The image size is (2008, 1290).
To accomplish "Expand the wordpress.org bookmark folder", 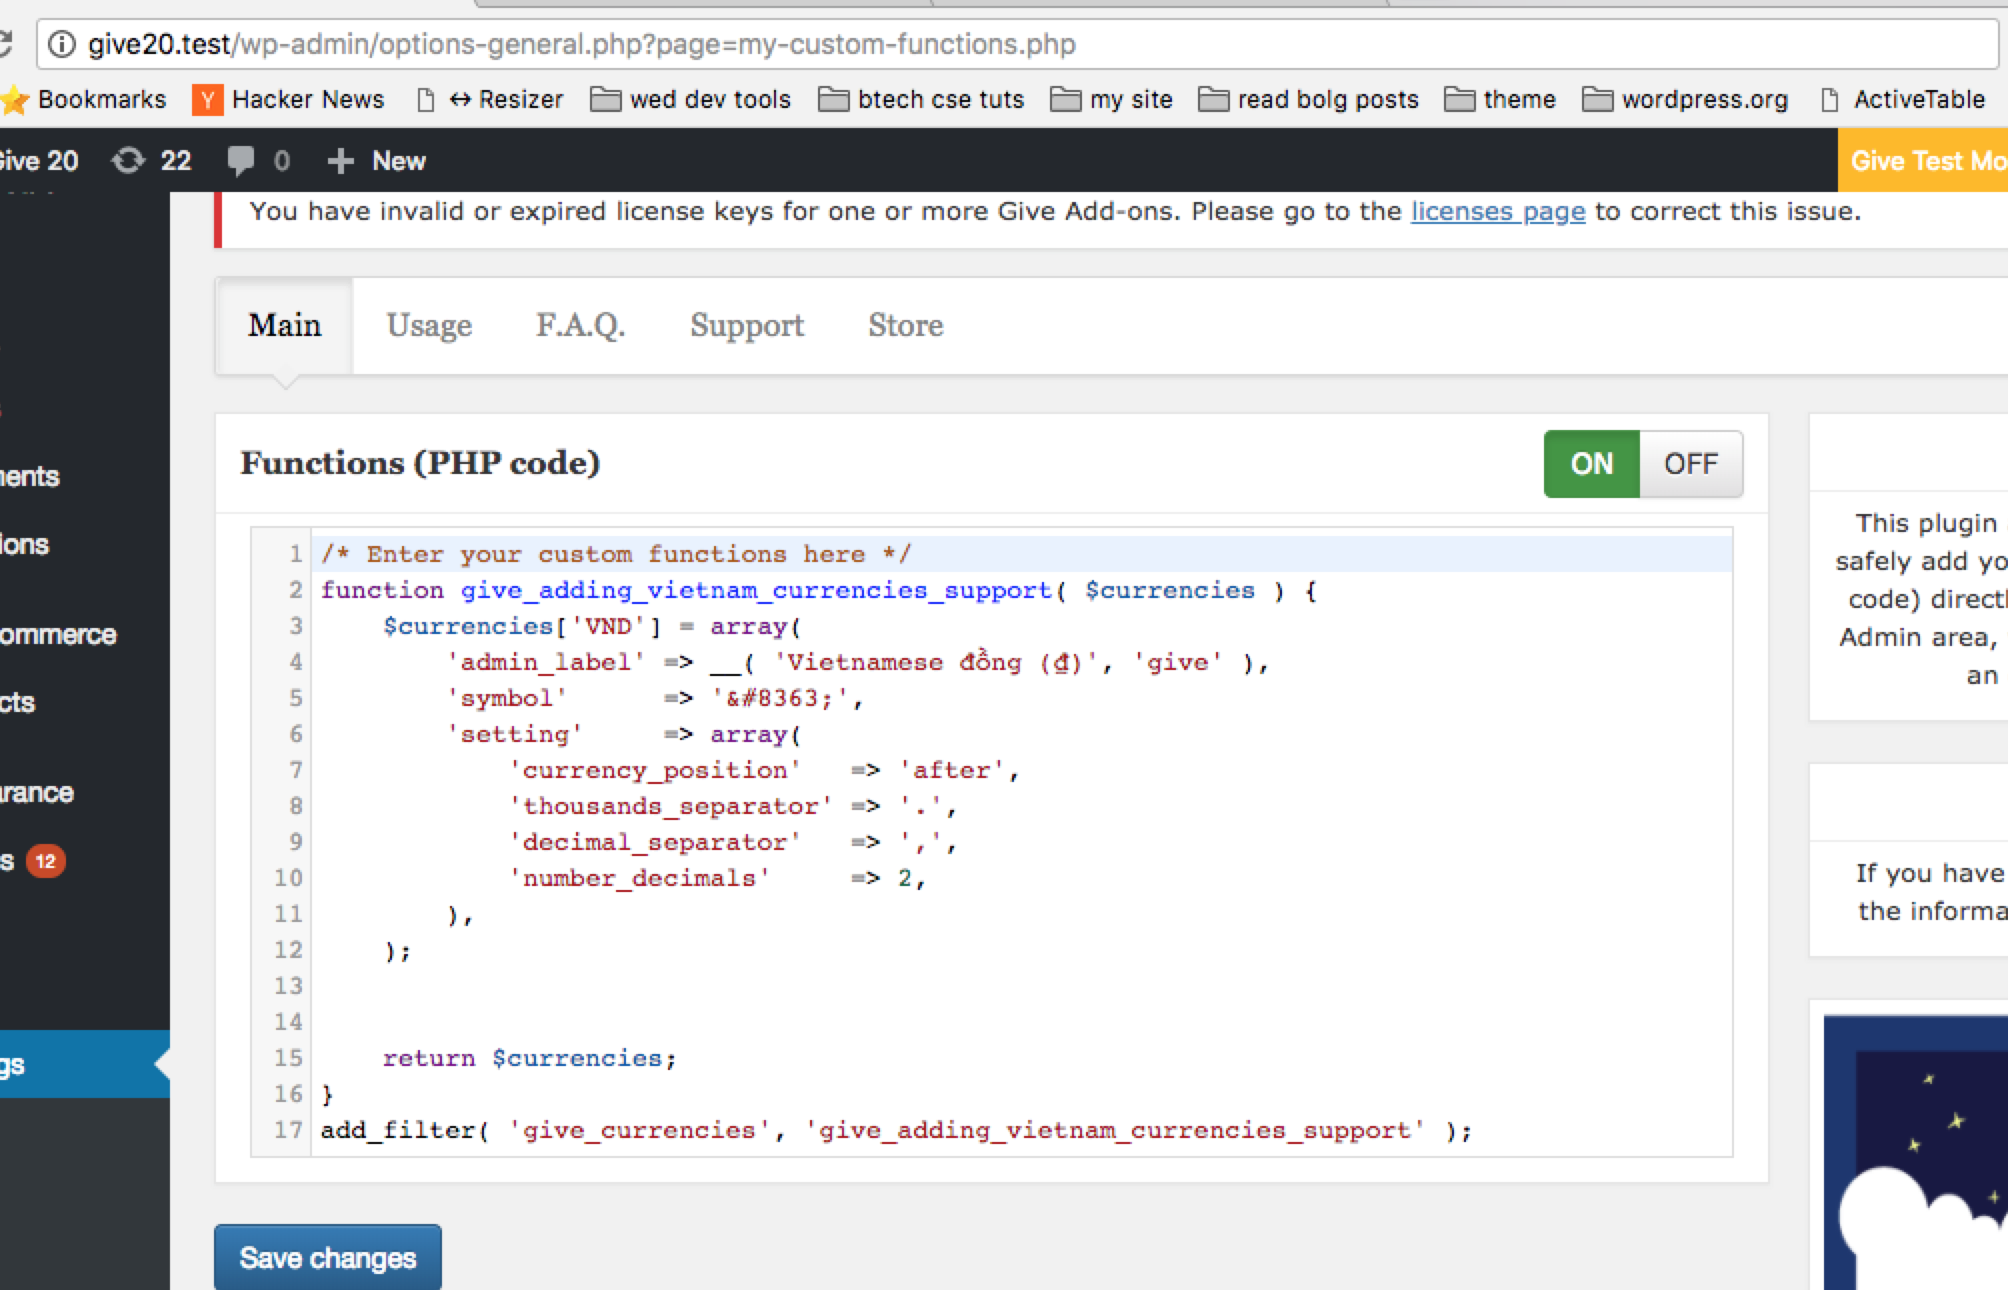I will pos(1685,100).
